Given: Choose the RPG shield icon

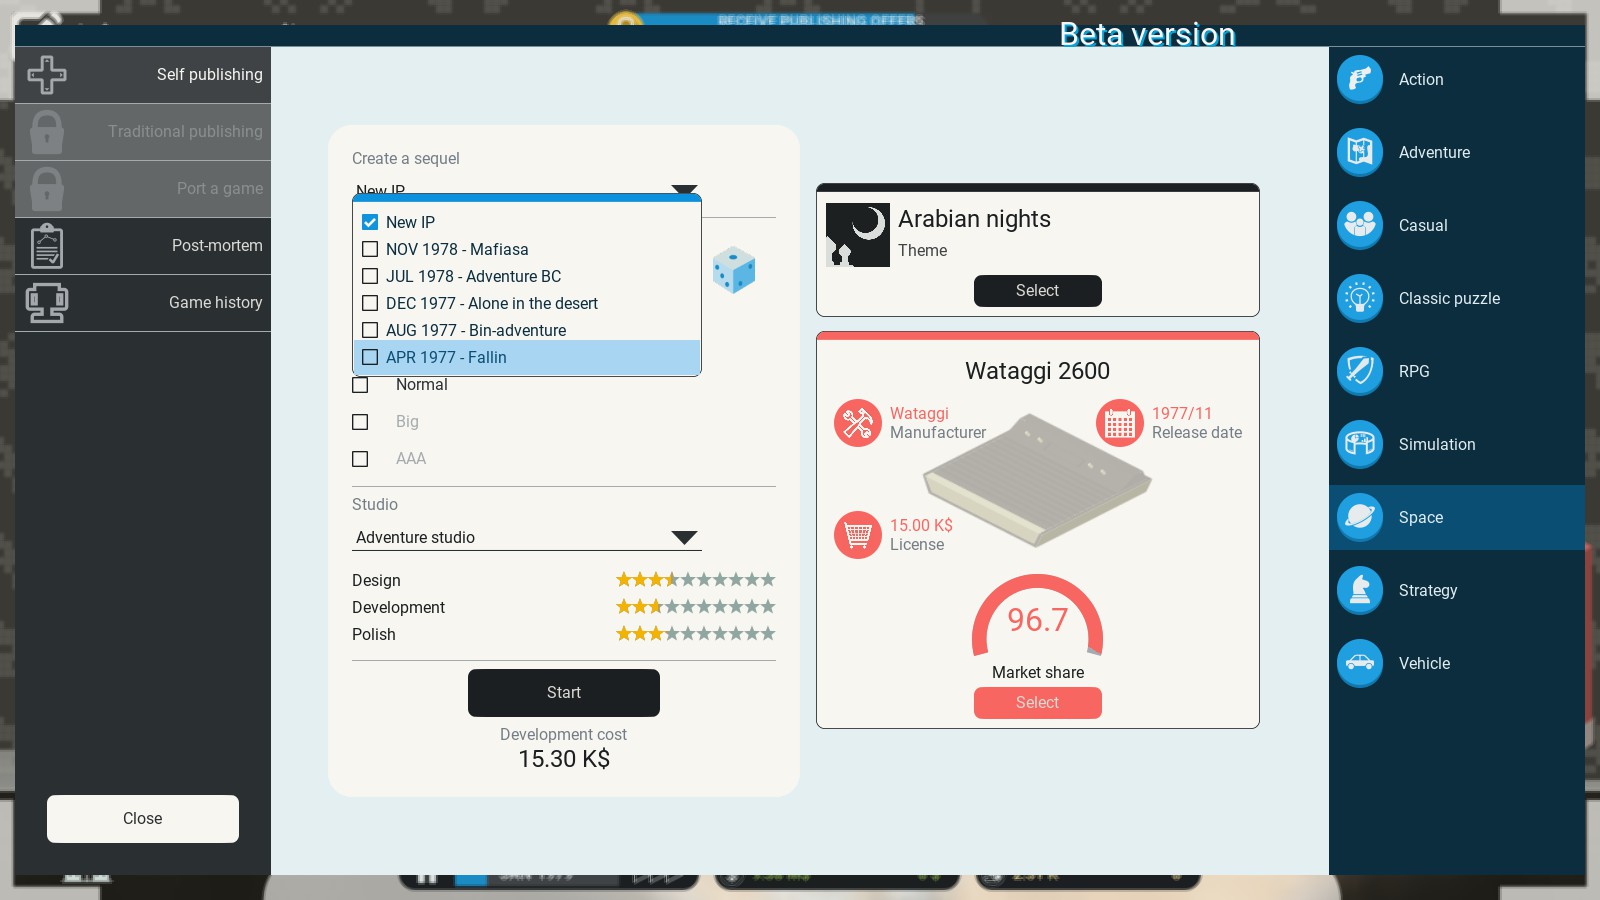Looking at the screenshot, I should pos(1360,372).
